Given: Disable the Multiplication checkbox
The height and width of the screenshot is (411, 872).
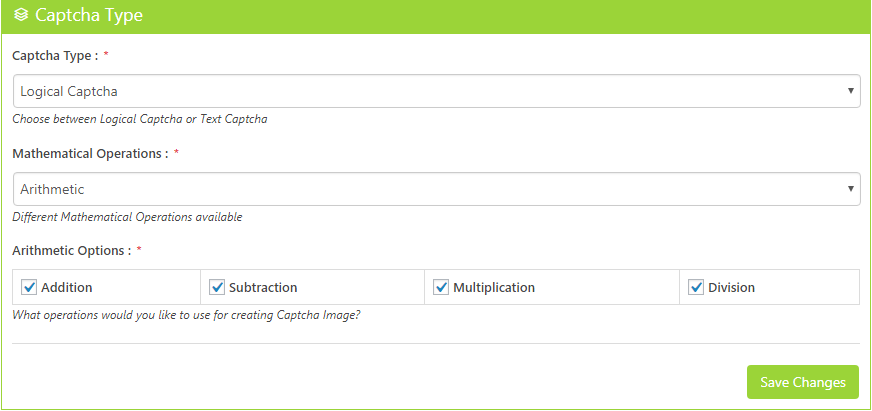Looking at the screenshot, I should (x=441, y=287).
